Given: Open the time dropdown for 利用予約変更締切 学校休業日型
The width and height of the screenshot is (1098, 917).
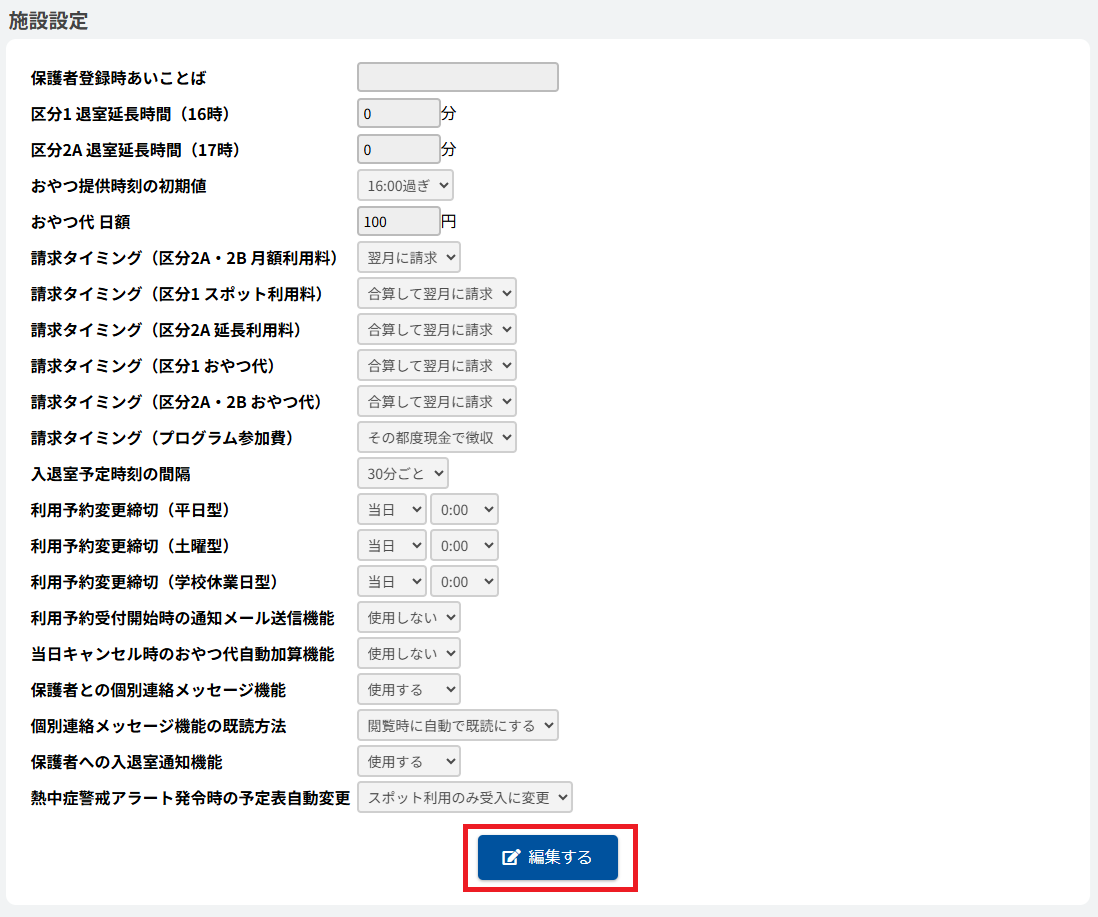Looking at the screenshot, I should 464,581.
